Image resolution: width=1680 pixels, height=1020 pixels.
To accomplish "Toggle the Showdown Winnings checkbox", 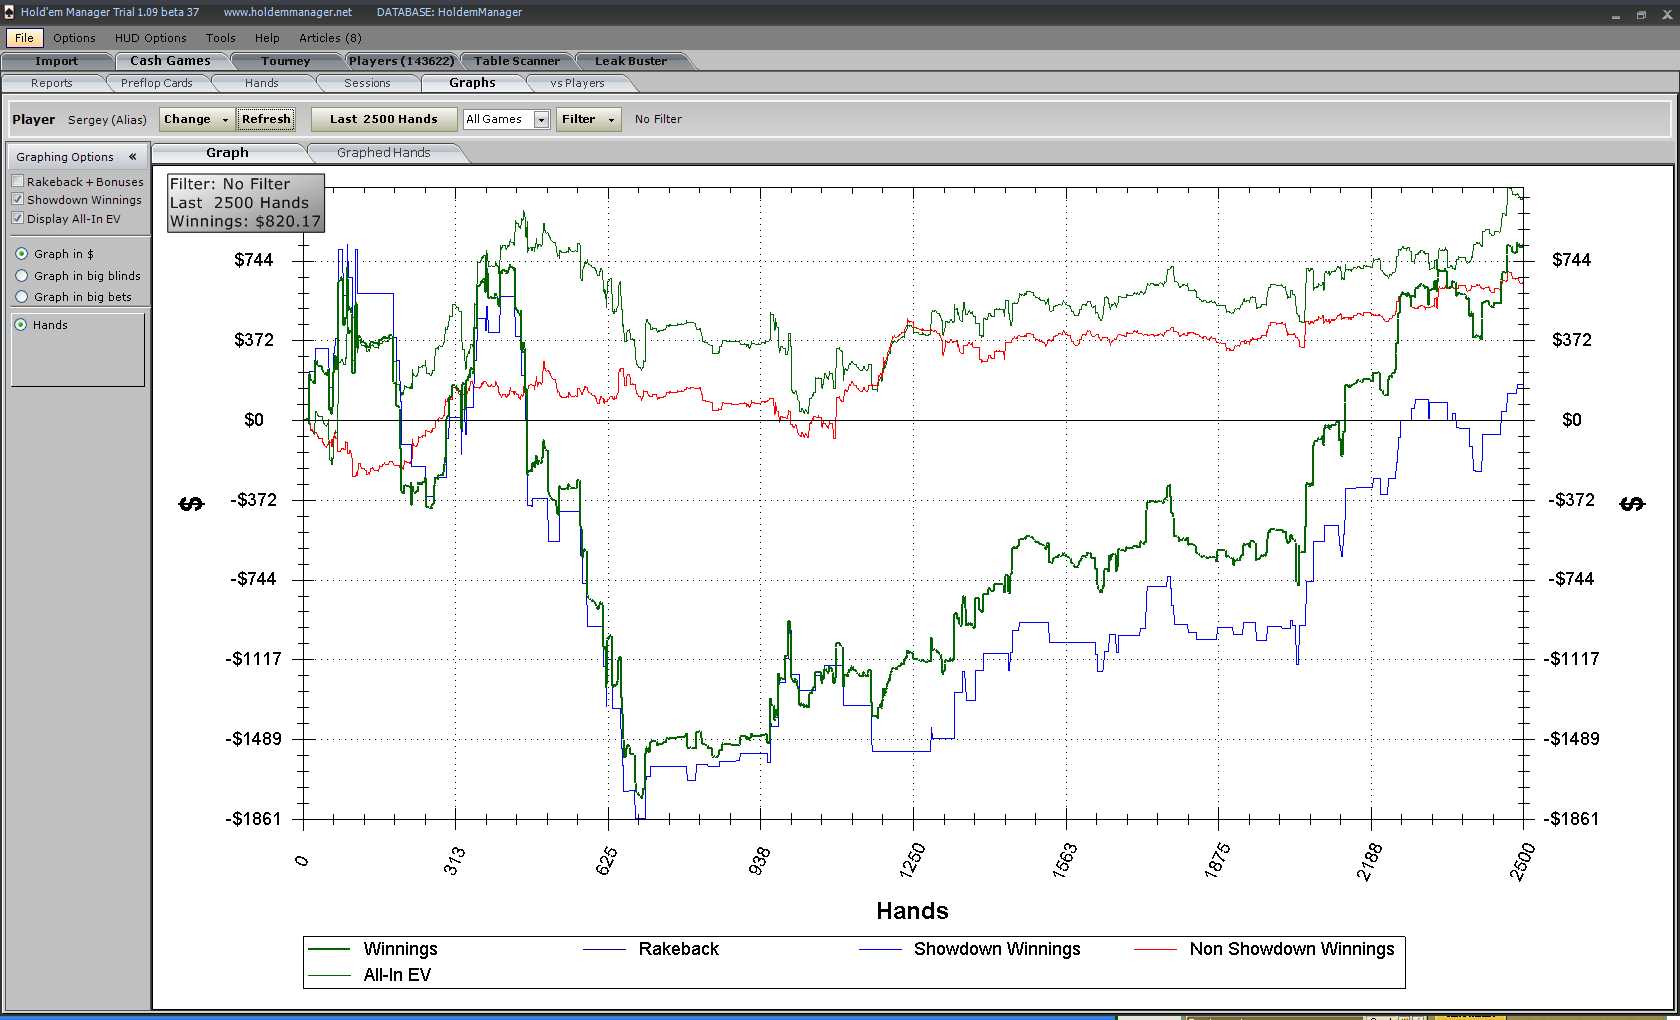I will (18, 199).
